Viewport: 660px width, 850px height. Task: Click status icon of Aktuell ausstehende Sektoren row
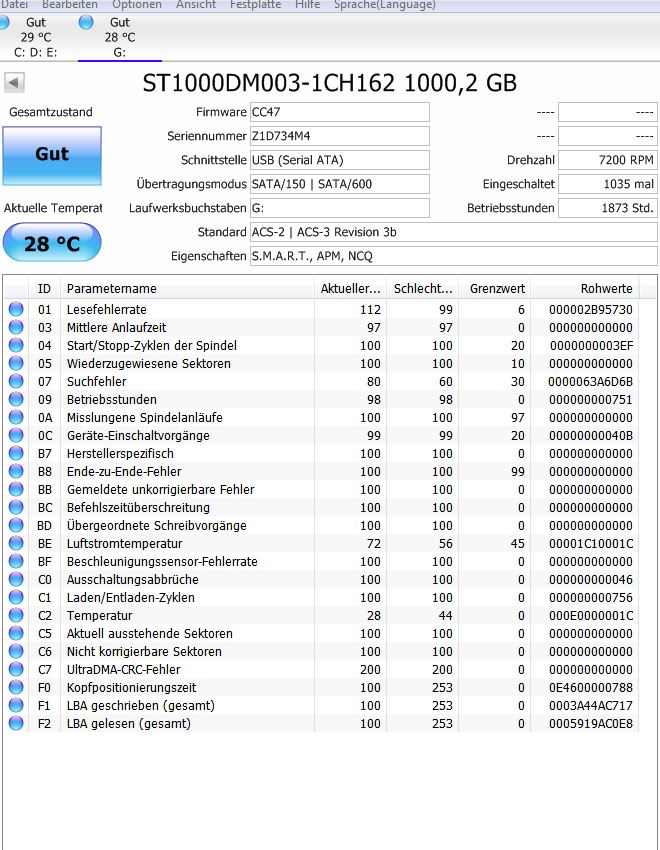[16, 633]
